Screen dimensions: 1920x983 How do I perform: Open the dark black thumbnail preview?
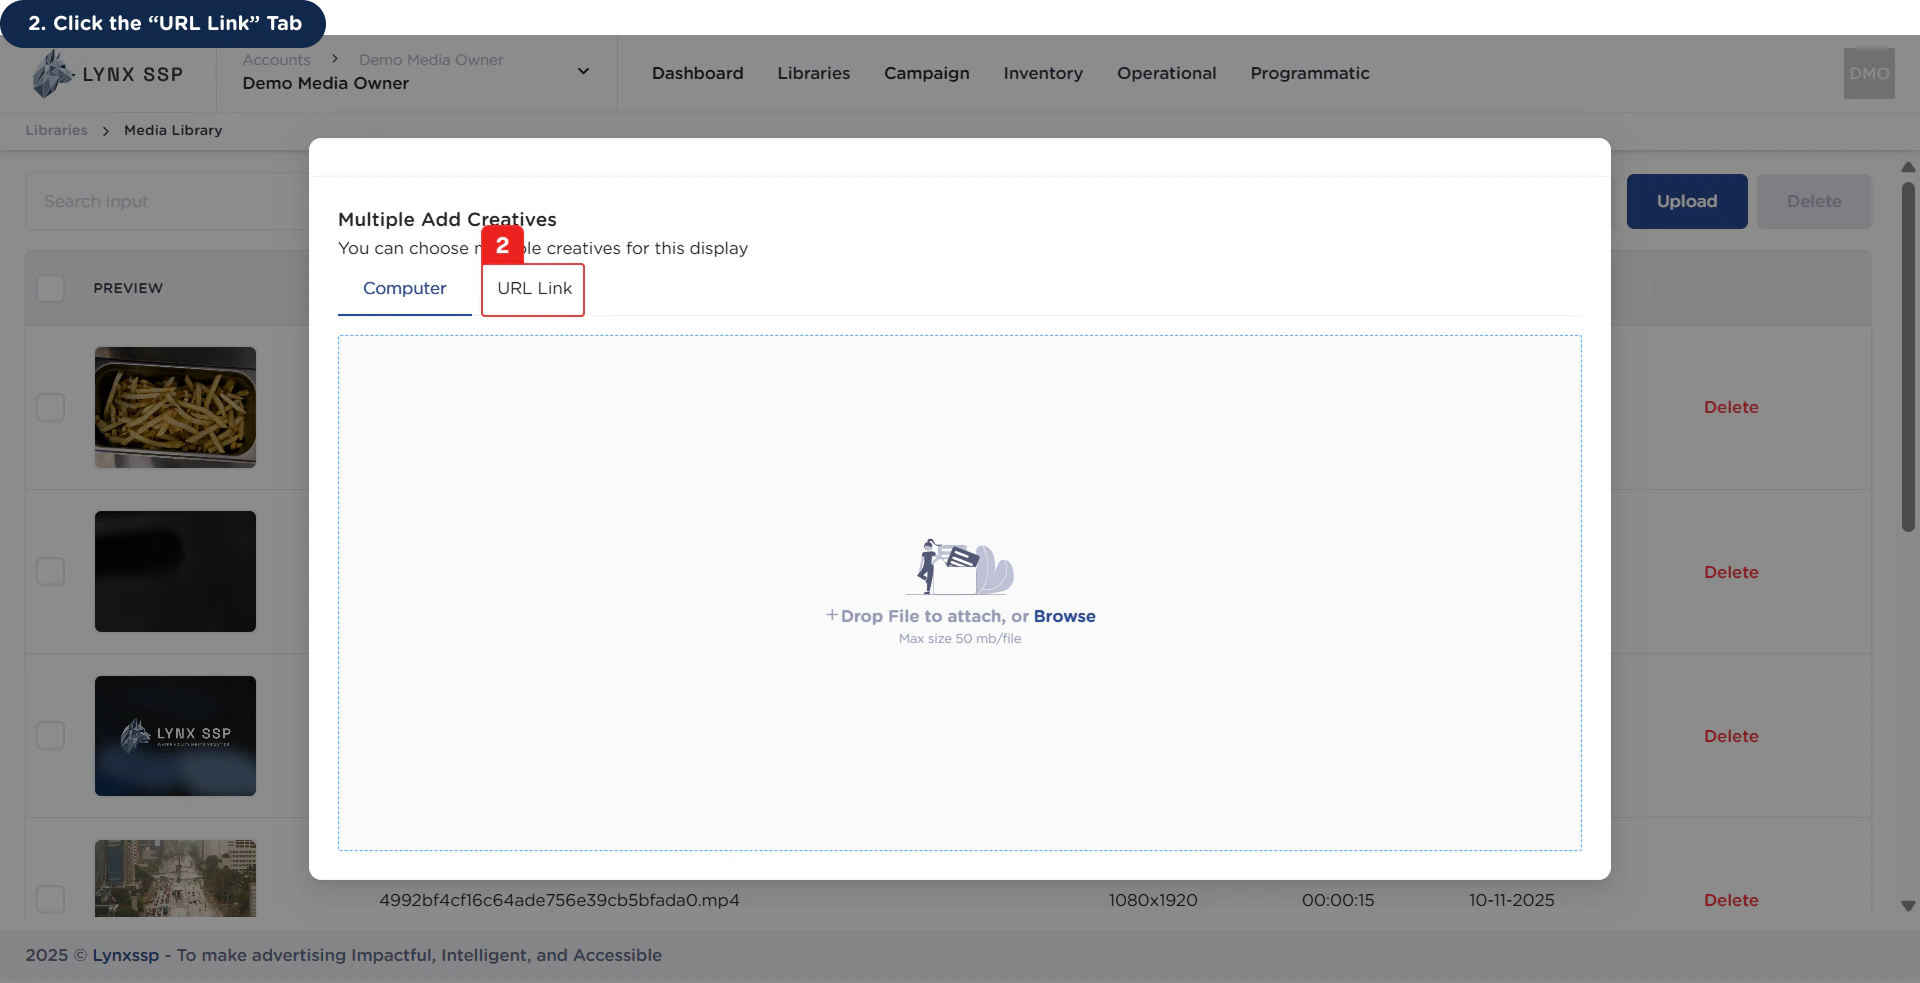pos(175,571)
